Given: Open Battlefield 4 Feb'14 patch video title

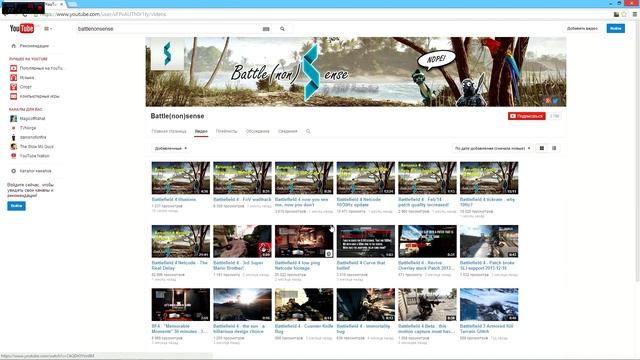Looking at the screenshot, I should [x=424, y=202].
